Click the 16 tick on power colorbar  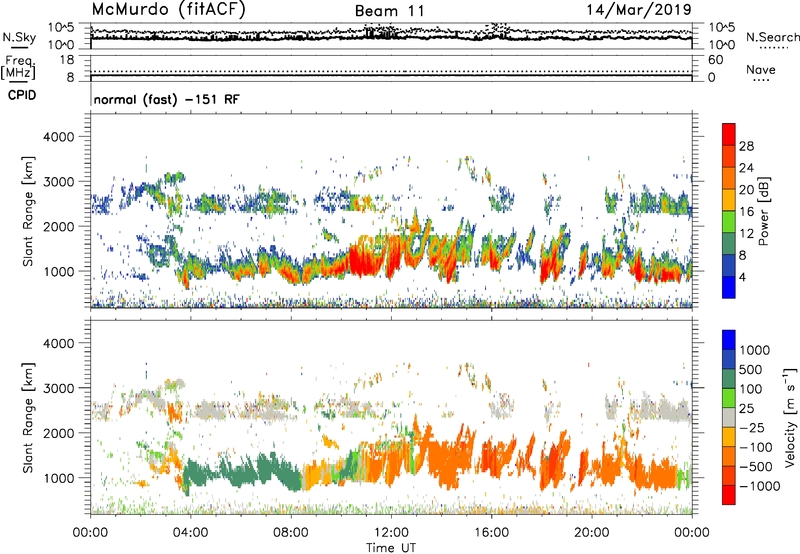coord(746,212)
